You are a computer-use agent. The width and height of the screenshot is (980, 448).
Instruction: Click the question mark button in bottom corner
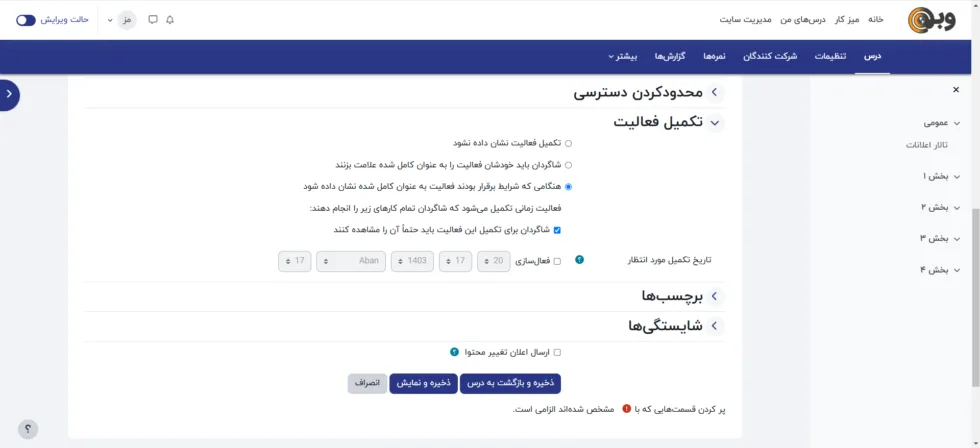28,429
